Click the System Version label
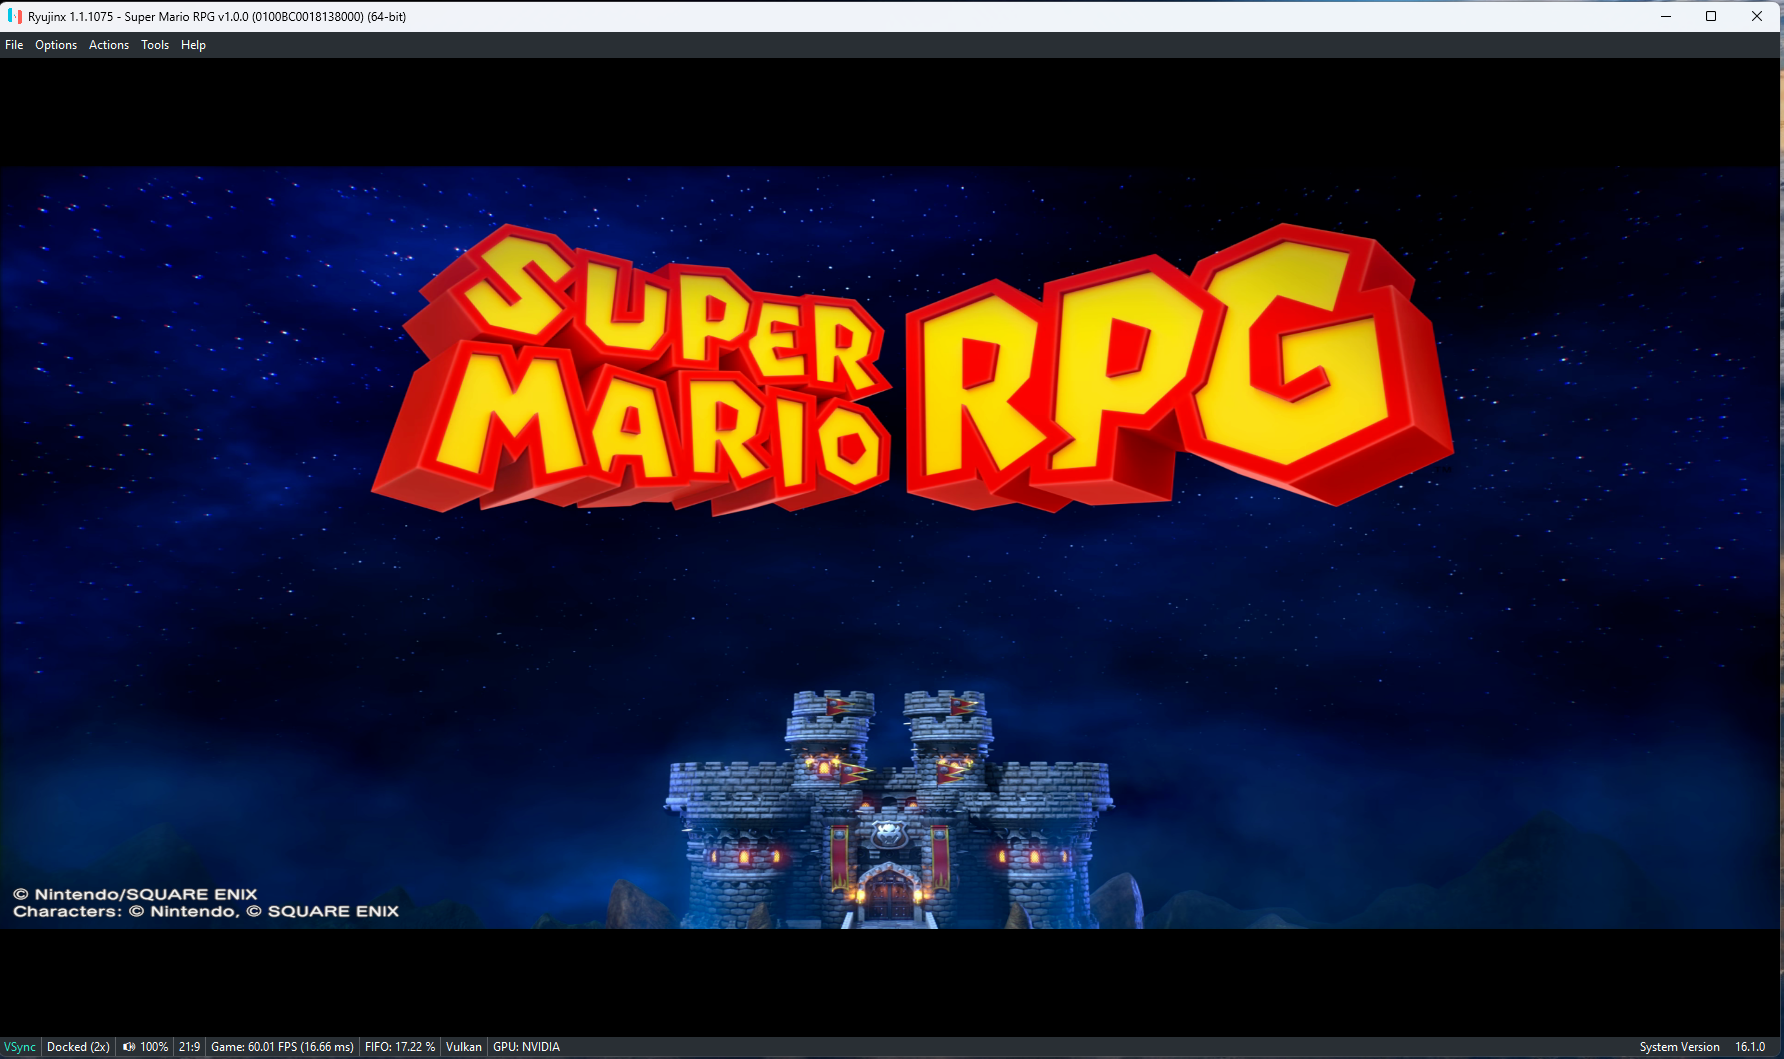Screen dimensions: 1784x1059 [x=1679, y=1047]
